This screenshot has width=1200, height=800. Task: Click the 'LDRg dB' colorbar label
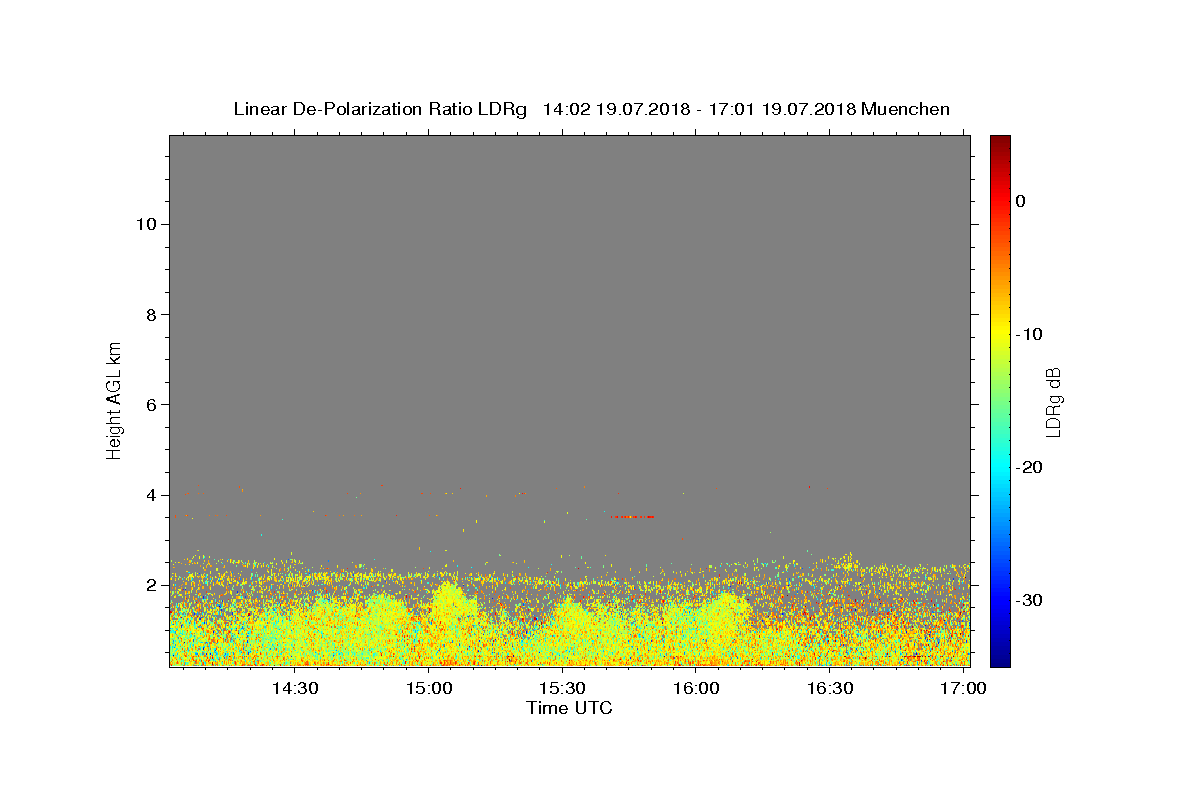pos(1053,402)
